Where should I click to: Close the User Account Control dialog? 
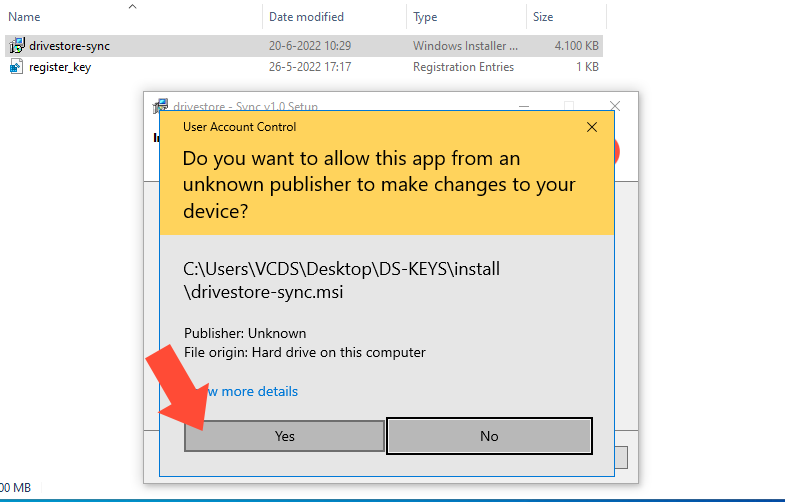pos(592,127)
